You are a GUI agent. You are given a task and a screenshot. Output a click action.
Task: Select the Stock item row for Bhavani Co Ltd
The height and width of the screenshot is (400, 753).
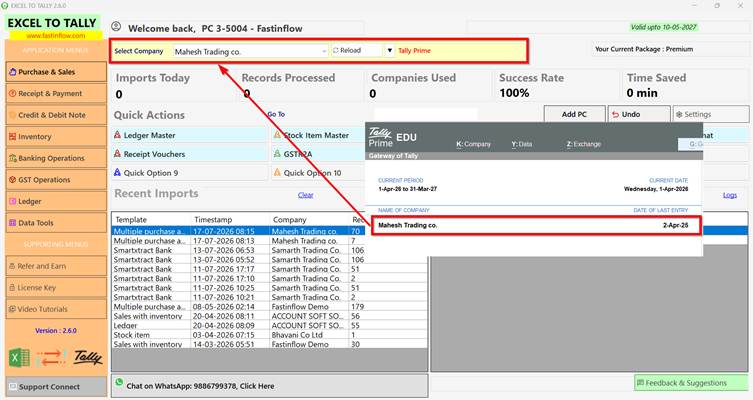tap(269, 335)
